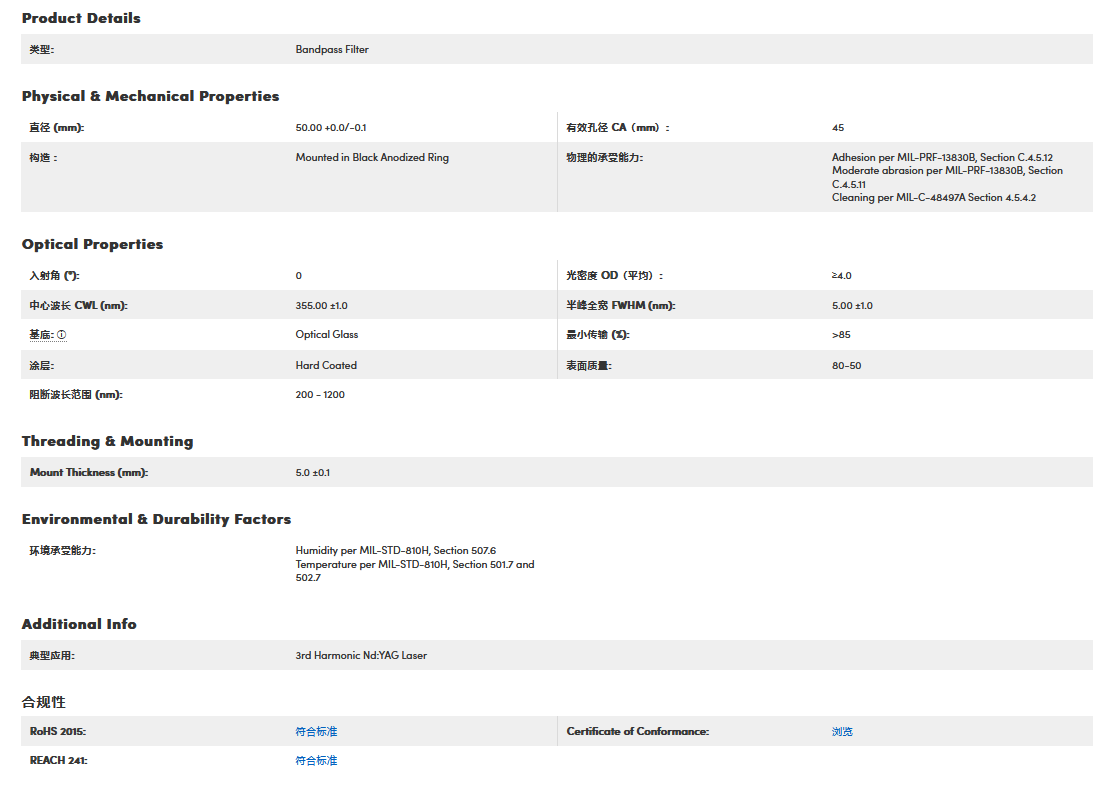1106x785 pixels.
Task: Click the 200 - 1200 blocking range value
Action: (x=320, y=395)
